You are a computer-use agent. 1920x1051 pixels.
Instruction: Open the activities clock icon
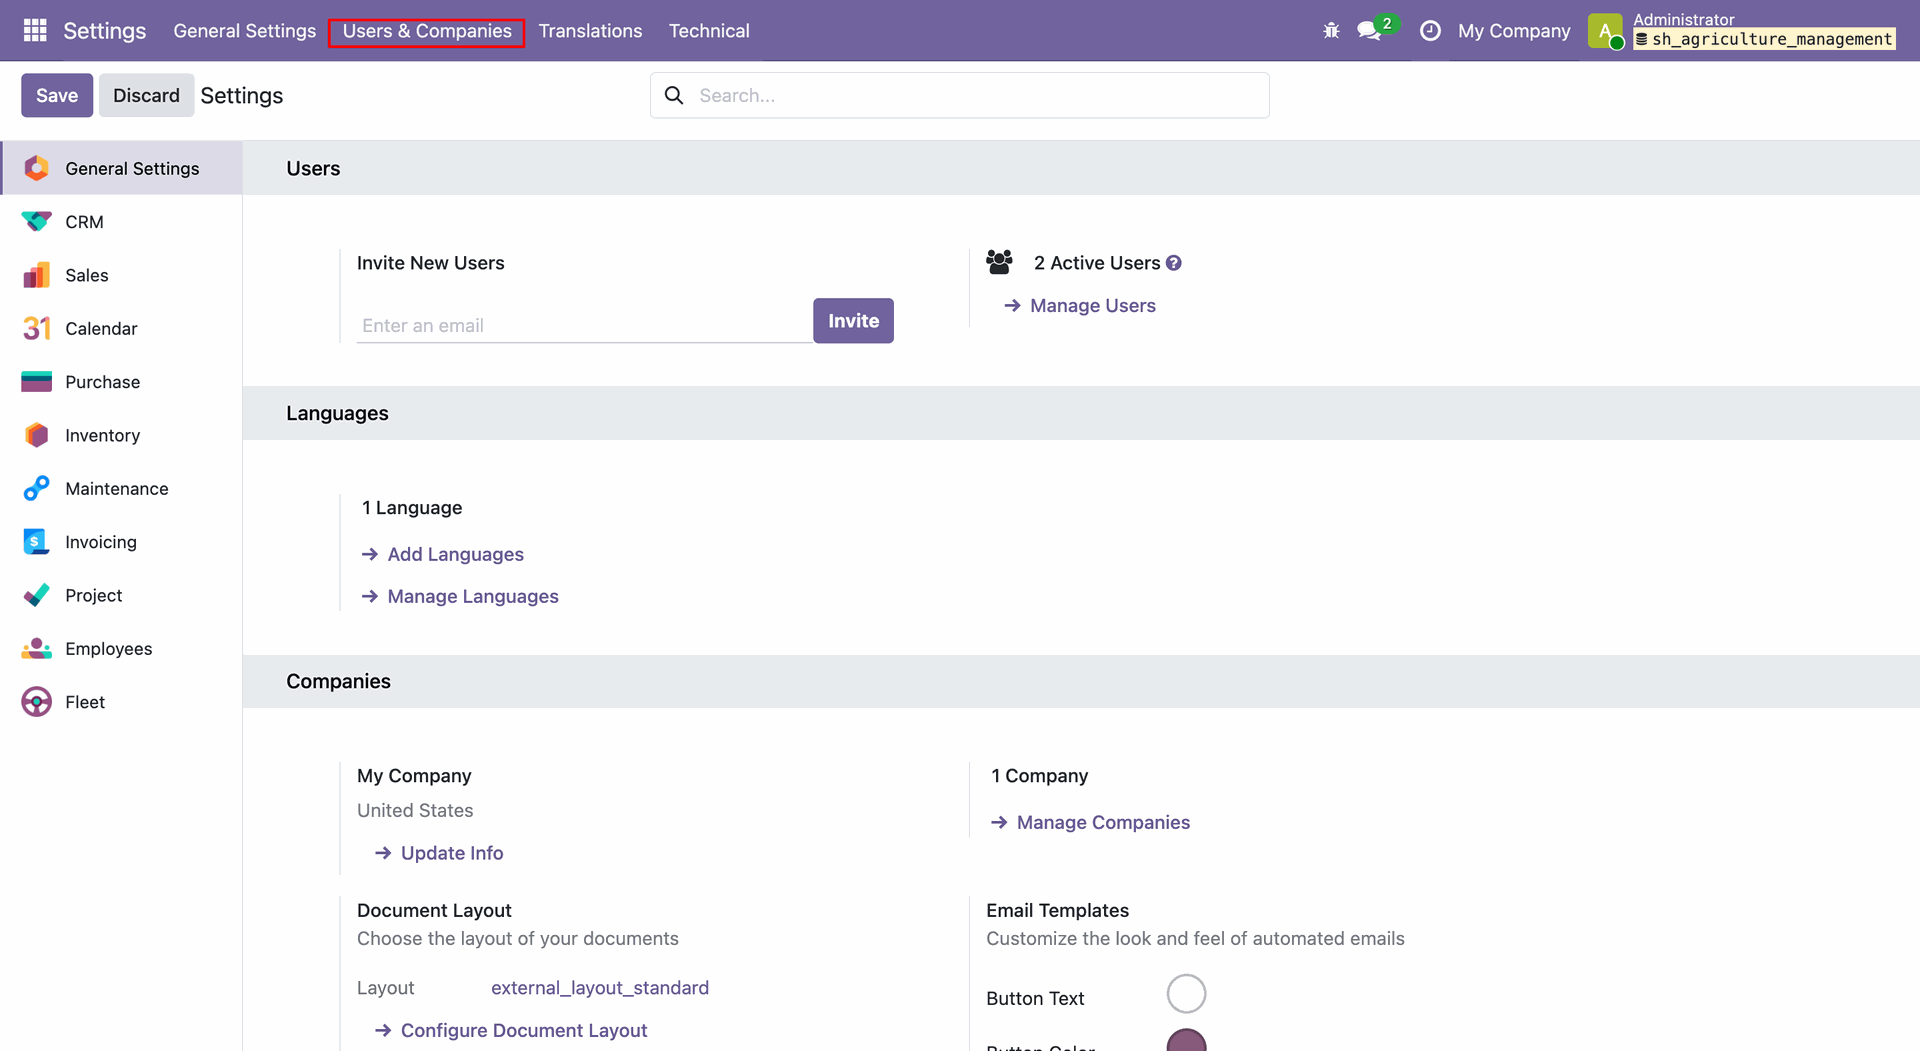coord(1430,31)
